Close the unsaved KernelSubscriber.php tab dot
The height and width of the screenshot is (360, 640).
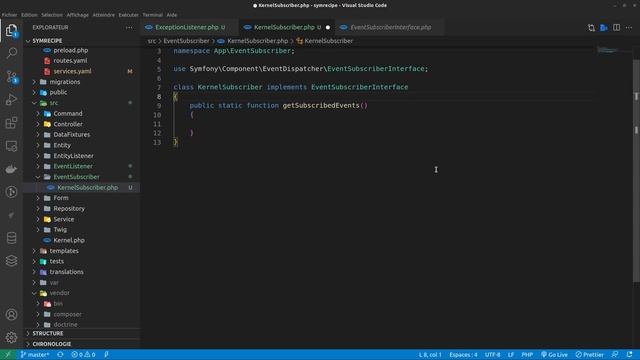point(328,27)
